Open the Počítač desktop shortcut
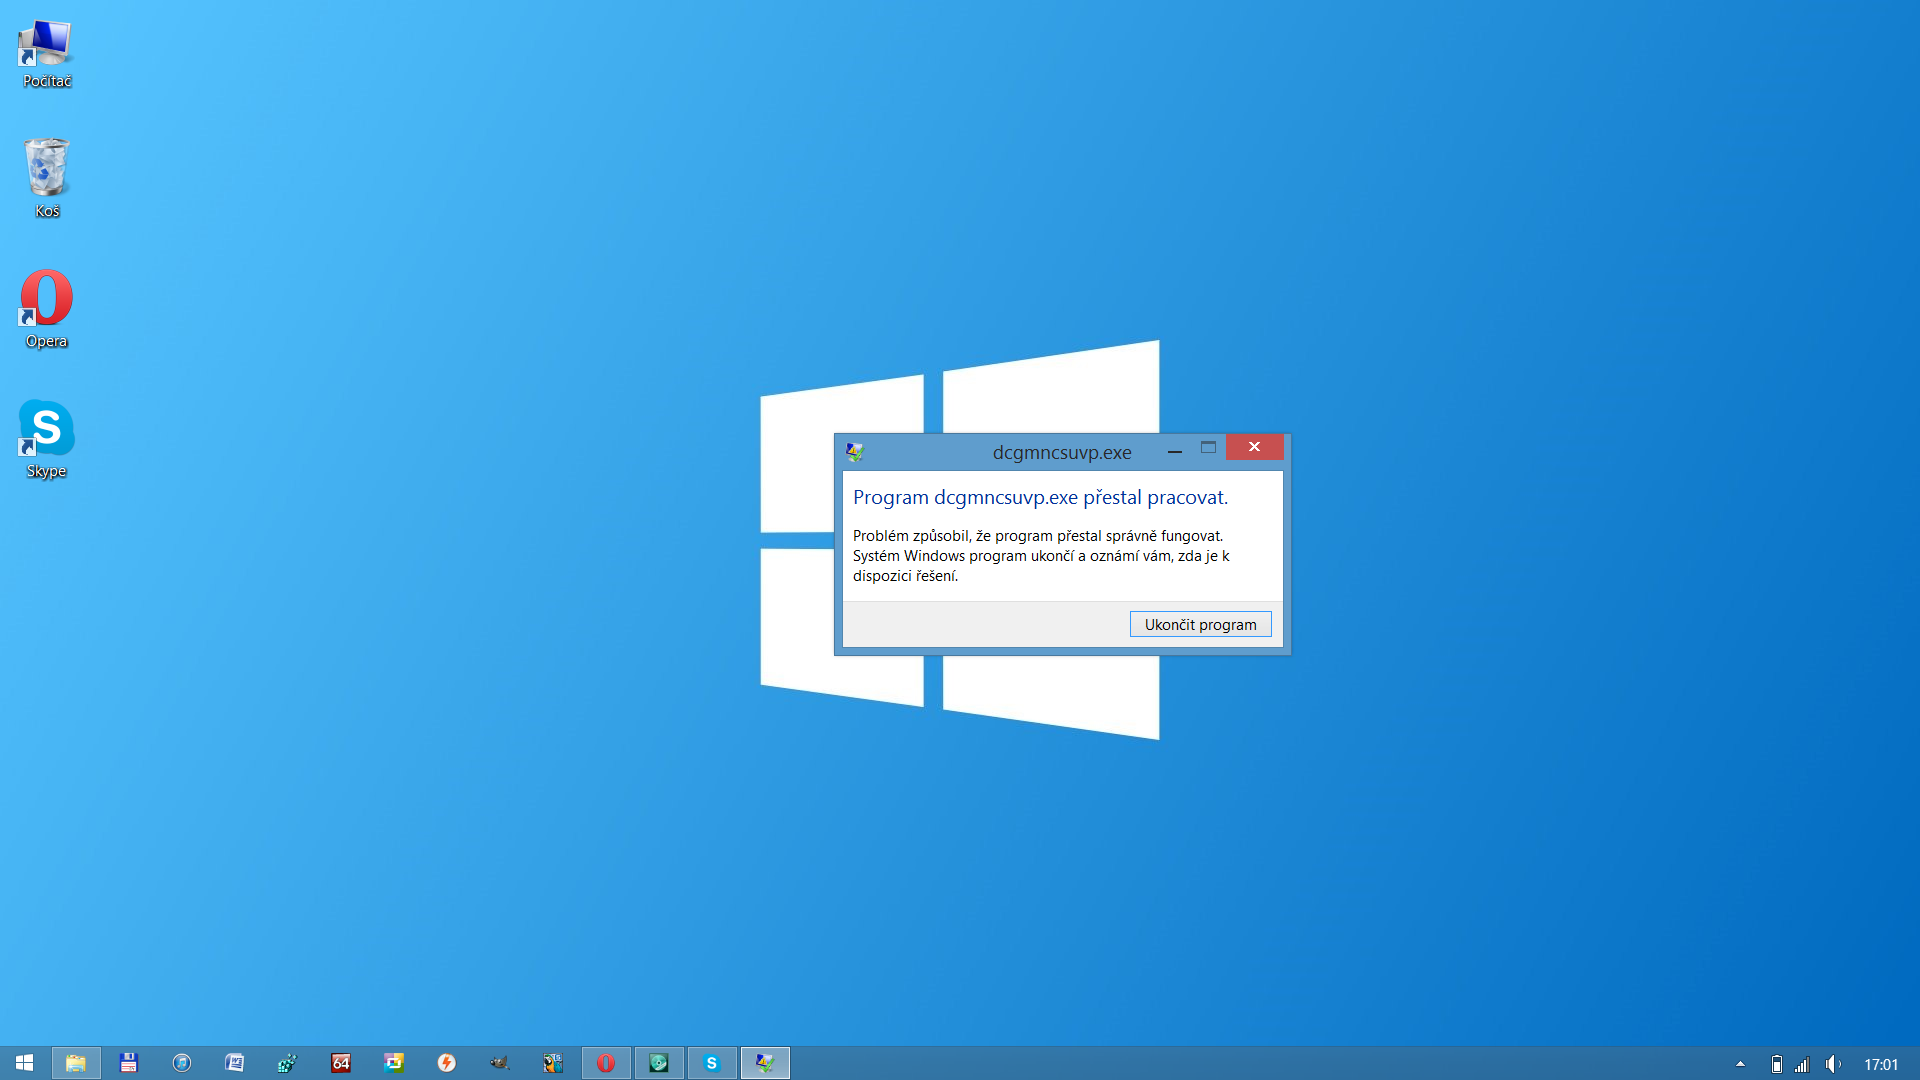Image resolution: width=1920 pixels, height=1080 pixels. [46, 54]
